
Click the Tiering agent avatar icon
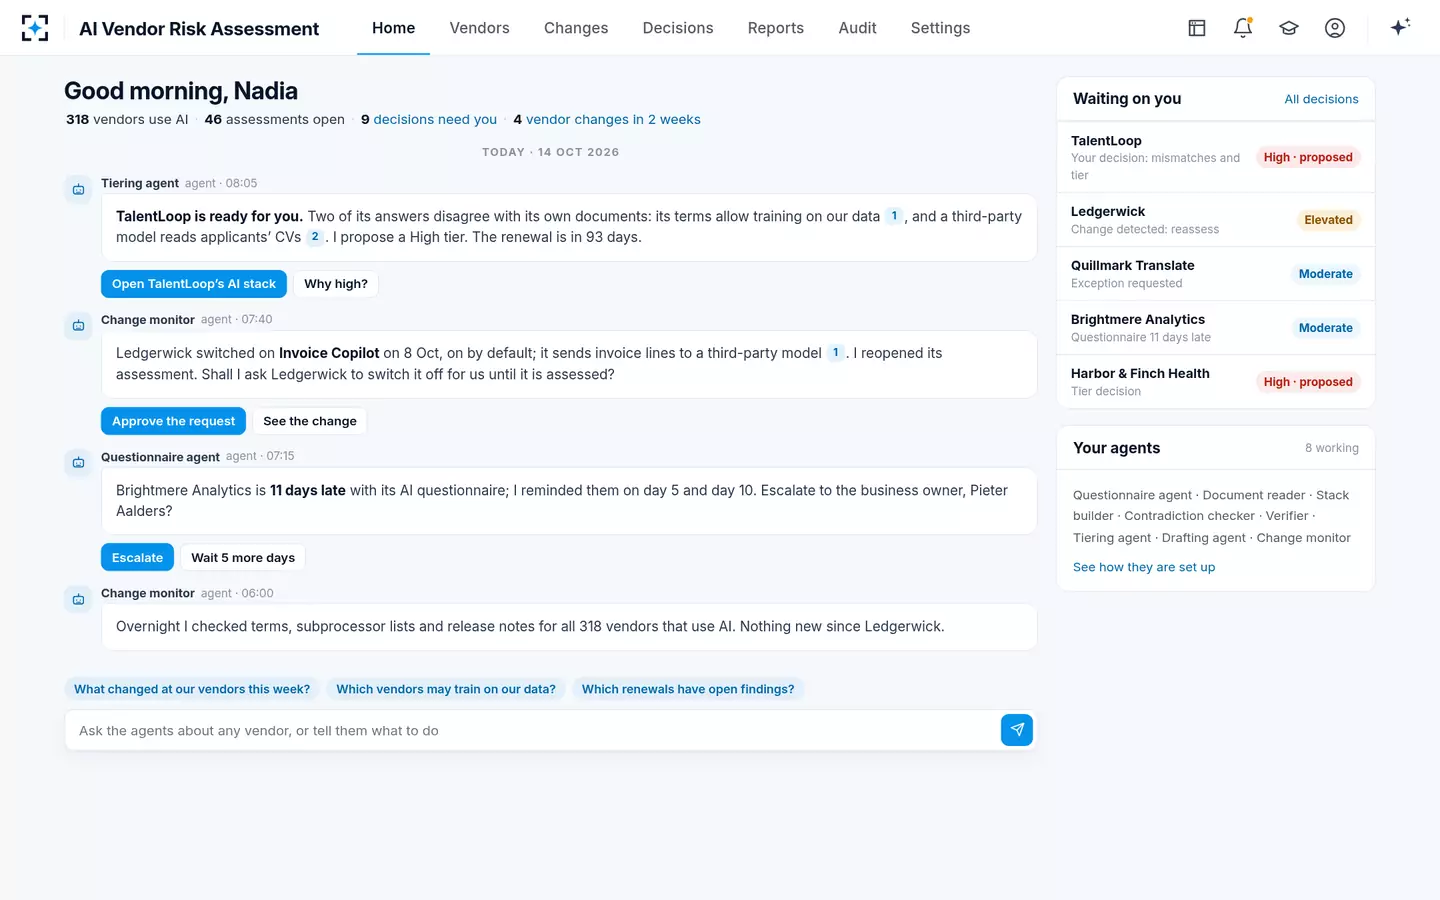[x=78, y=189]
